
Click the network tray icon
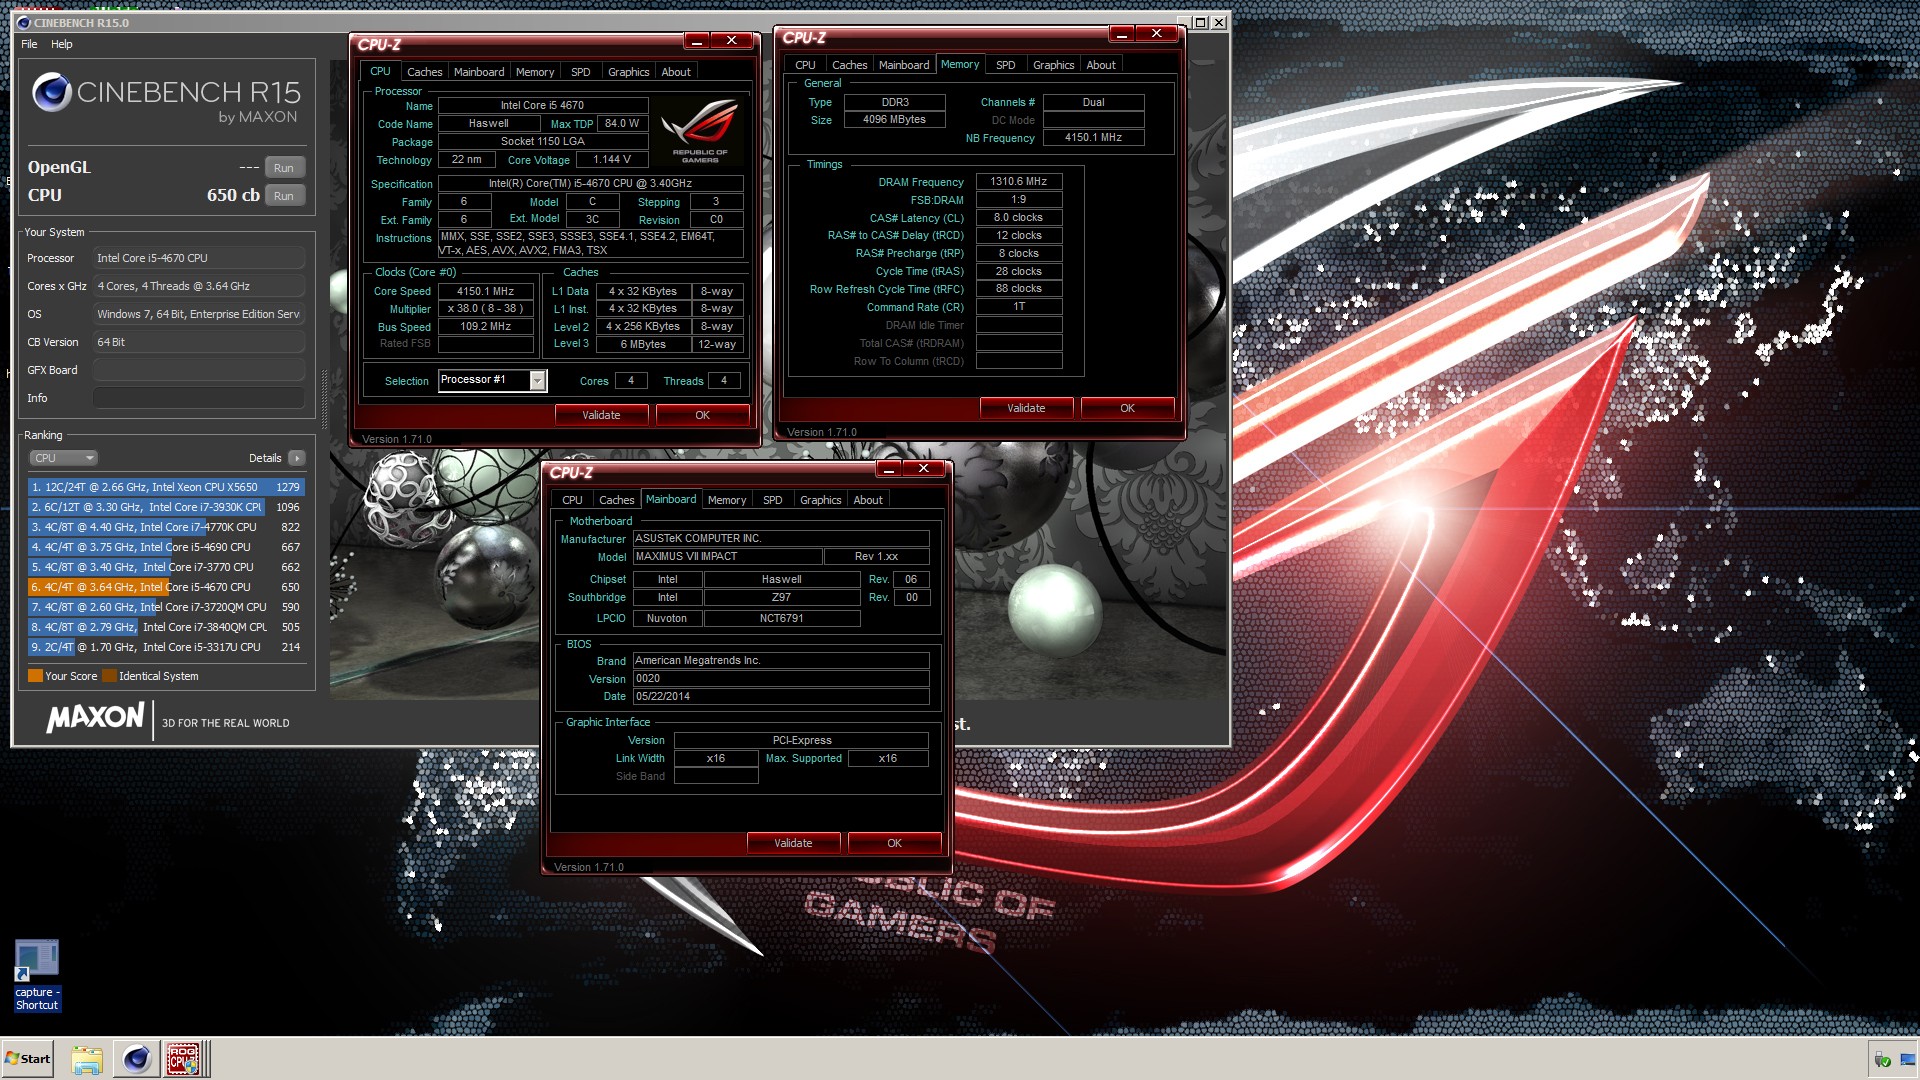[1907, 1060]
